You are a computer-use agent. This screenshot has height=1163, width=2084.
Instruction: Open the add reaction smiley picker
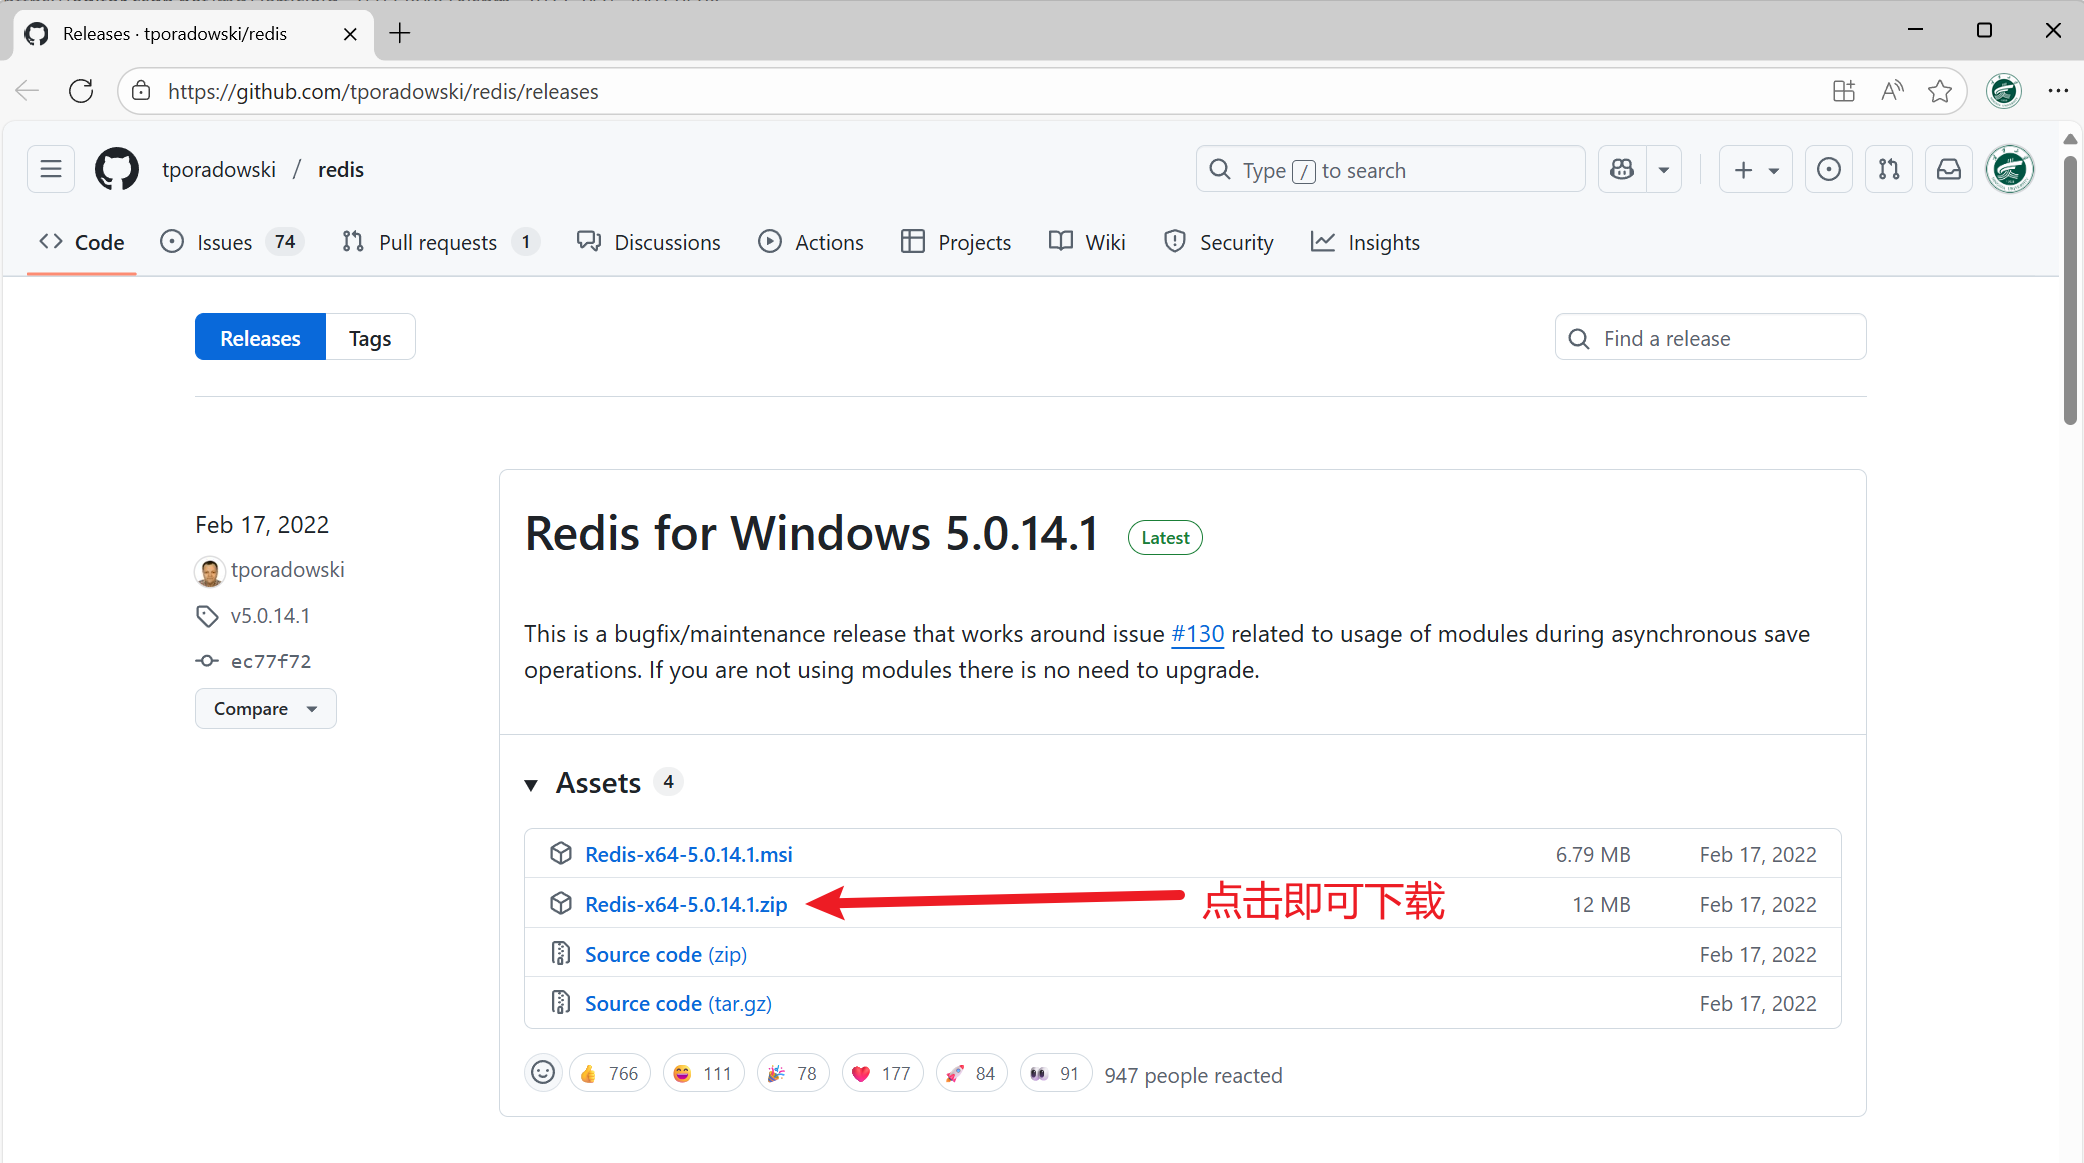coord(543,1073)
